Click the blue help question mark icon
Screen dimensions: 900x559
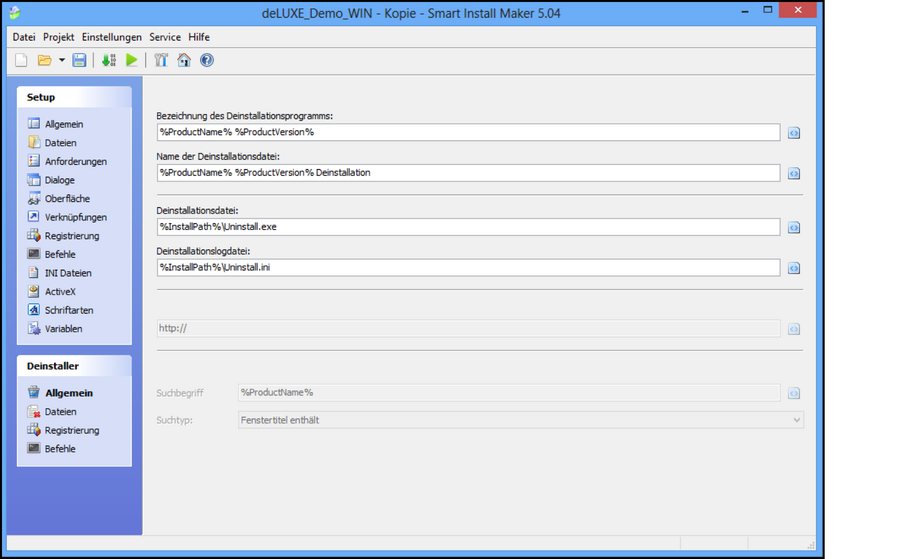(207, 60)
